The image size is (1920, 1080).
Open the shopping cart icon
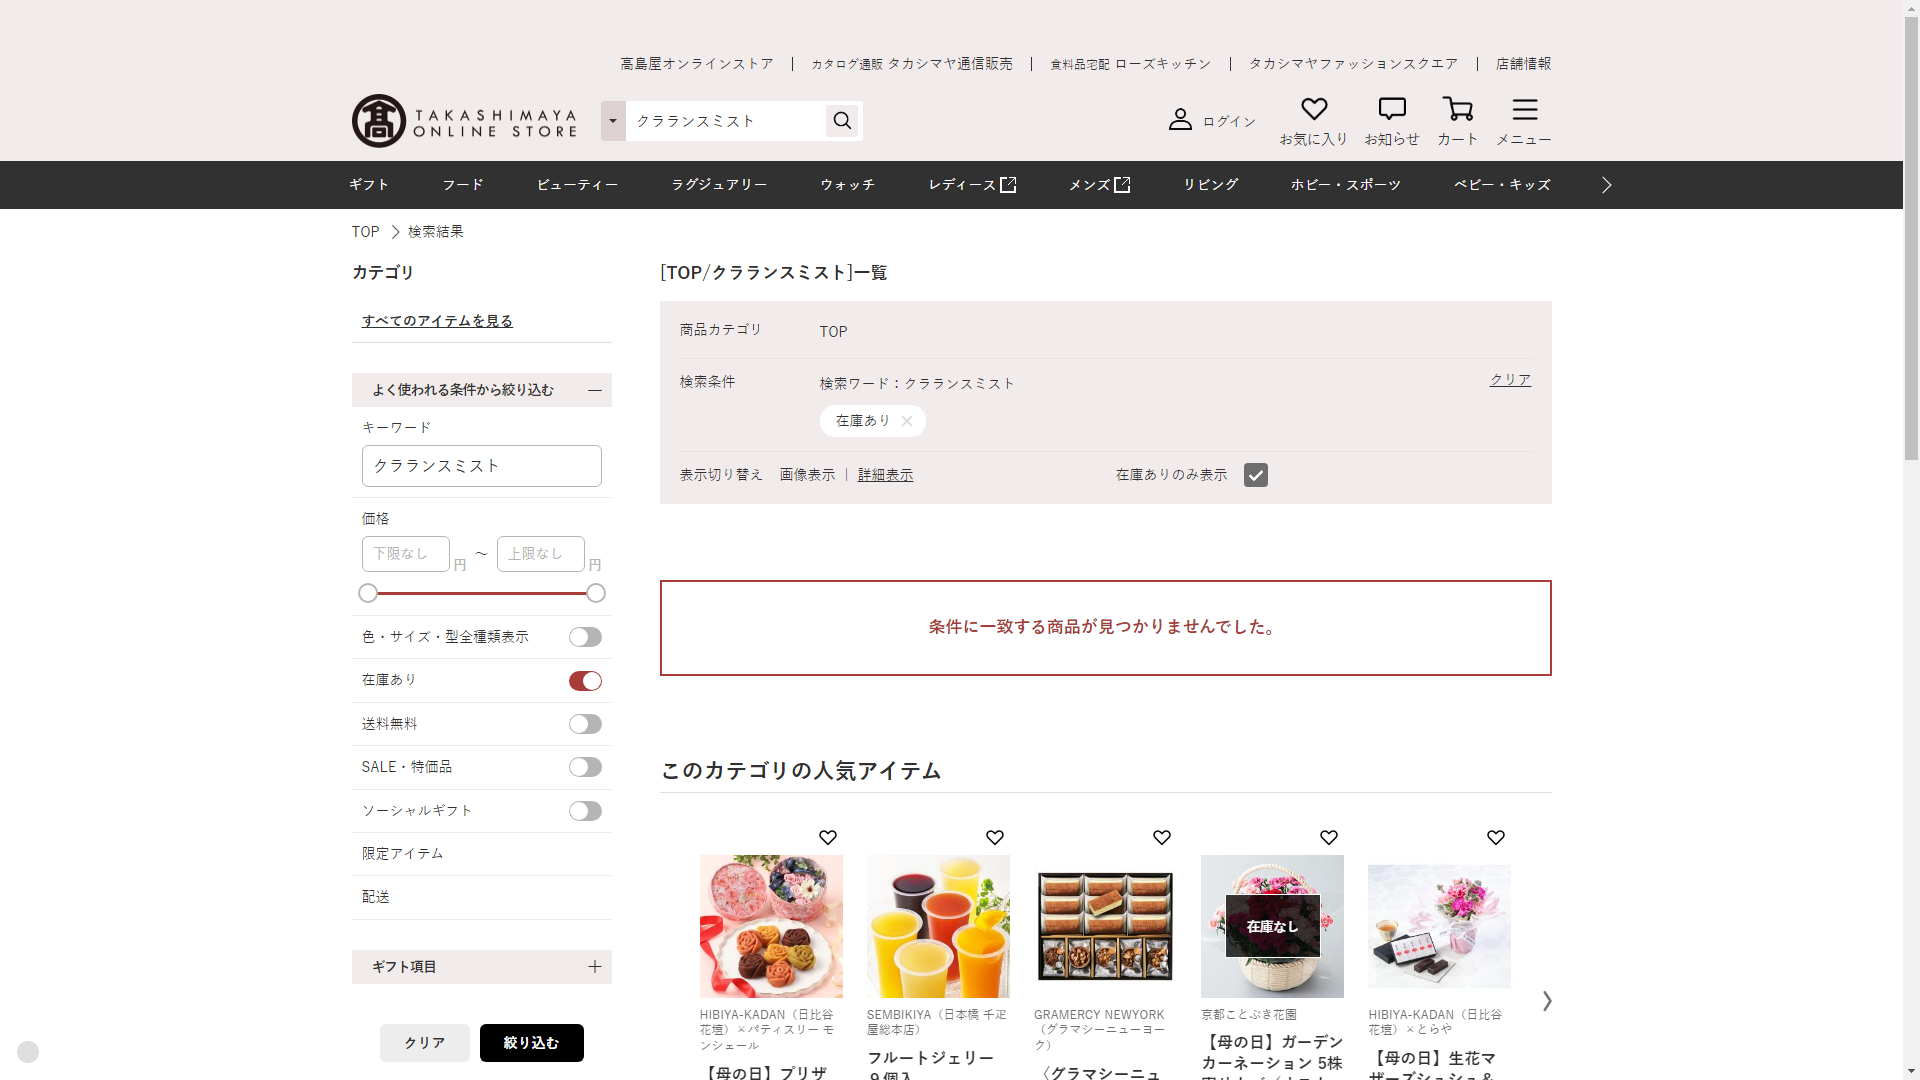(x=1457, y=110)
